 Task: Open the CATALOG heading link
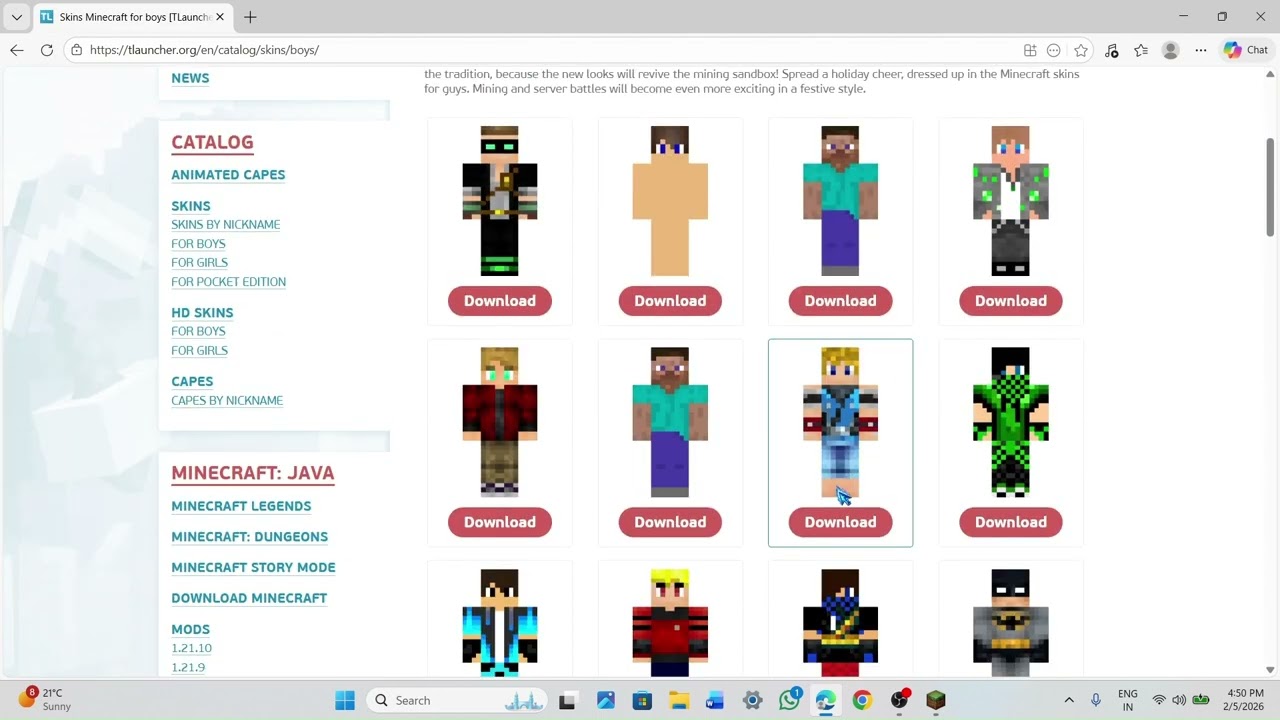coord(212,142)
